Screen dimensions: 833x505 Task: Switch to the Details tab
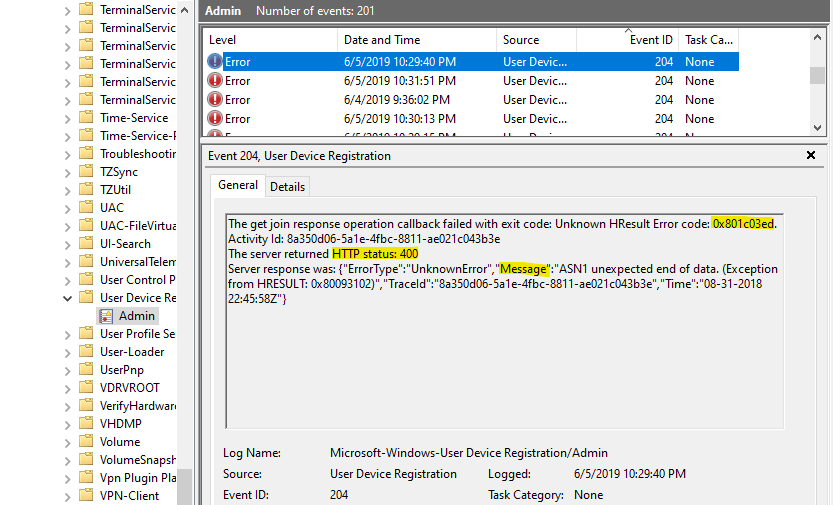287,187
